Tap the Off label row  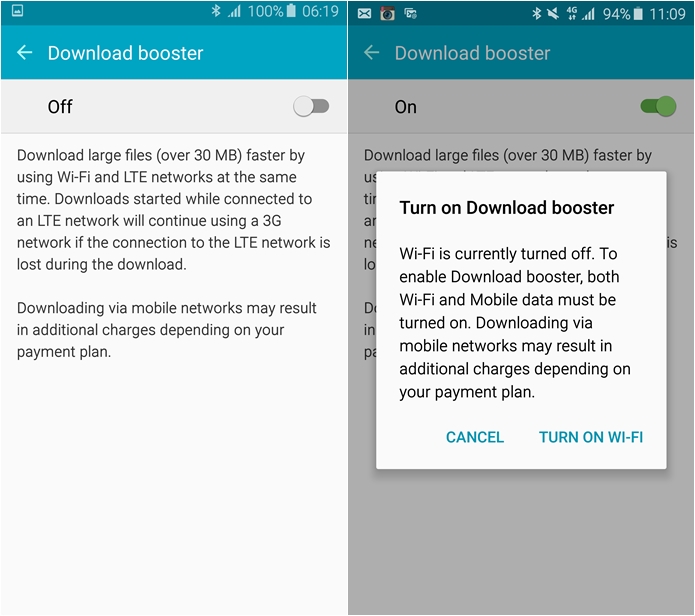(x=174, y=106)
